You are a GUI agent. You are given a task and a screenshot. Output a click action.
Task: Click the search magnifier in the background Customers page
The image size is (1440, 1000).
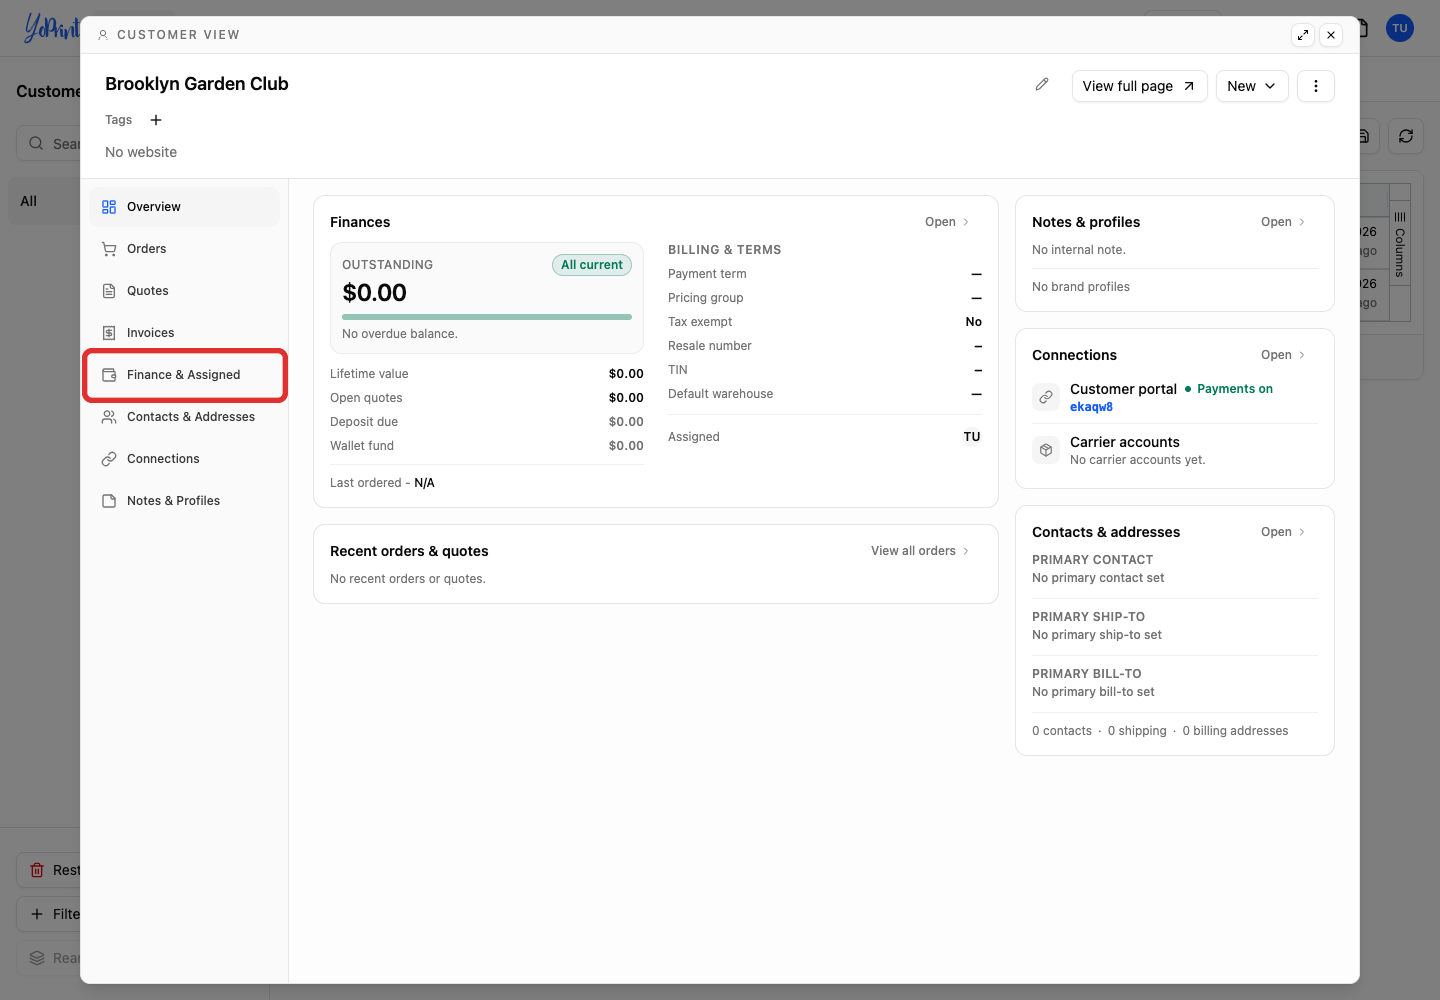(x=36, y=143)
